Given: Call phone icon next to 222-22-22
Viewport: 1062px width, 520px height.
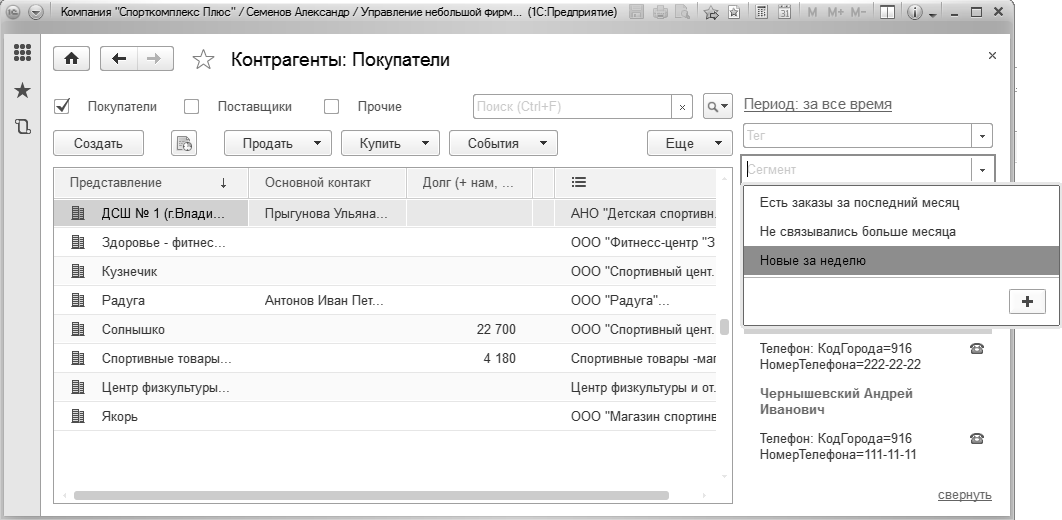Looking at the screenshot, I should click(977, 349).
